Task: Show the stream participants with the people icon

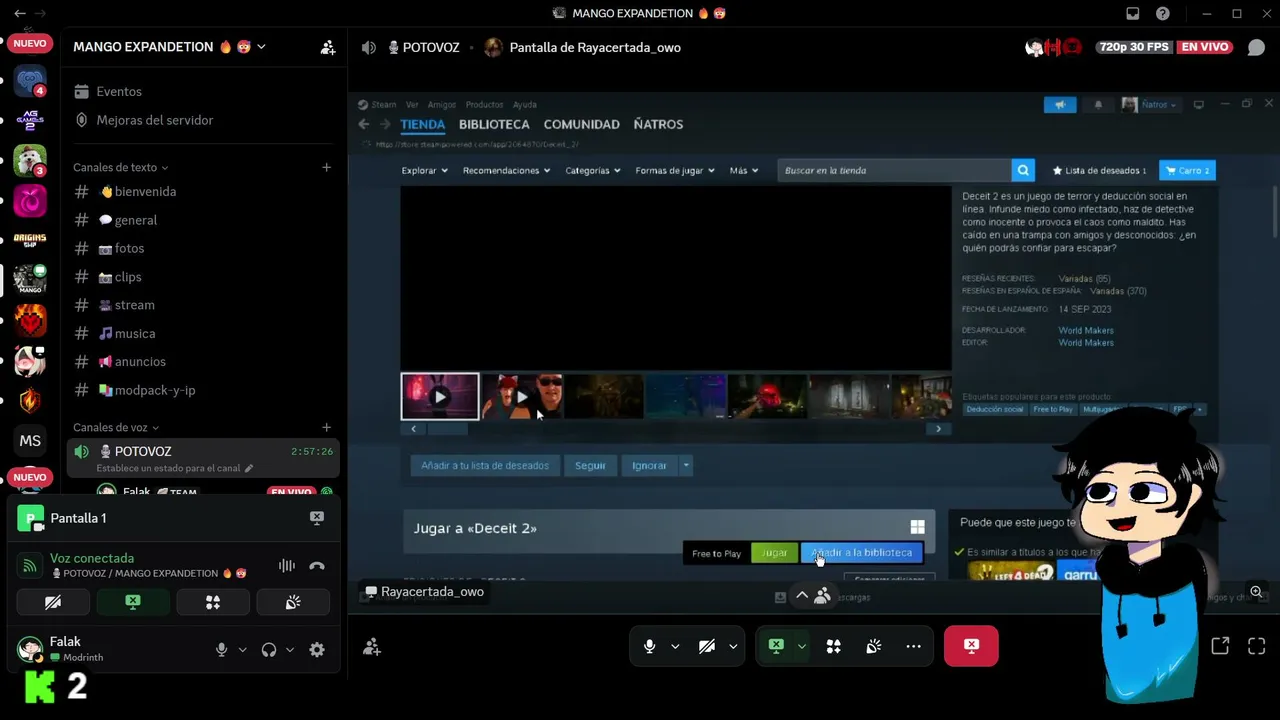Action: (822, 596)
